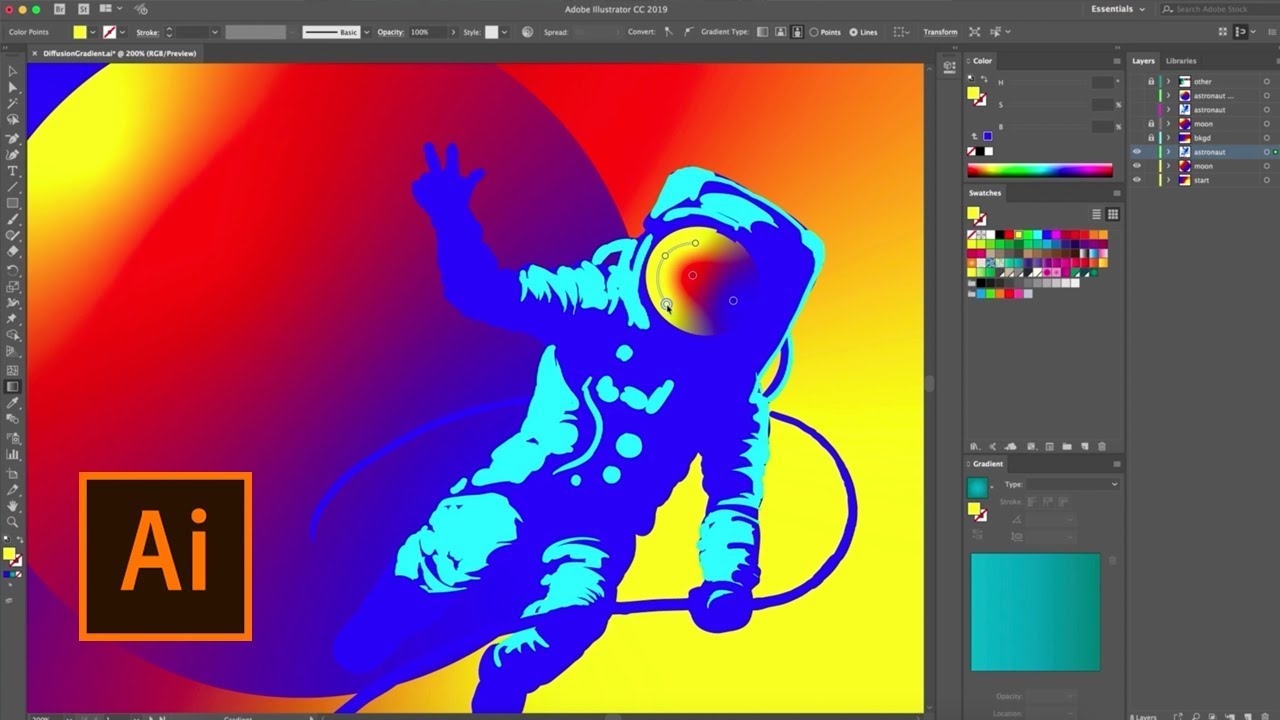This screenshot has height=720, width=1280.
Task: Open the Swatches panel tab
Action: pos(984,193)
